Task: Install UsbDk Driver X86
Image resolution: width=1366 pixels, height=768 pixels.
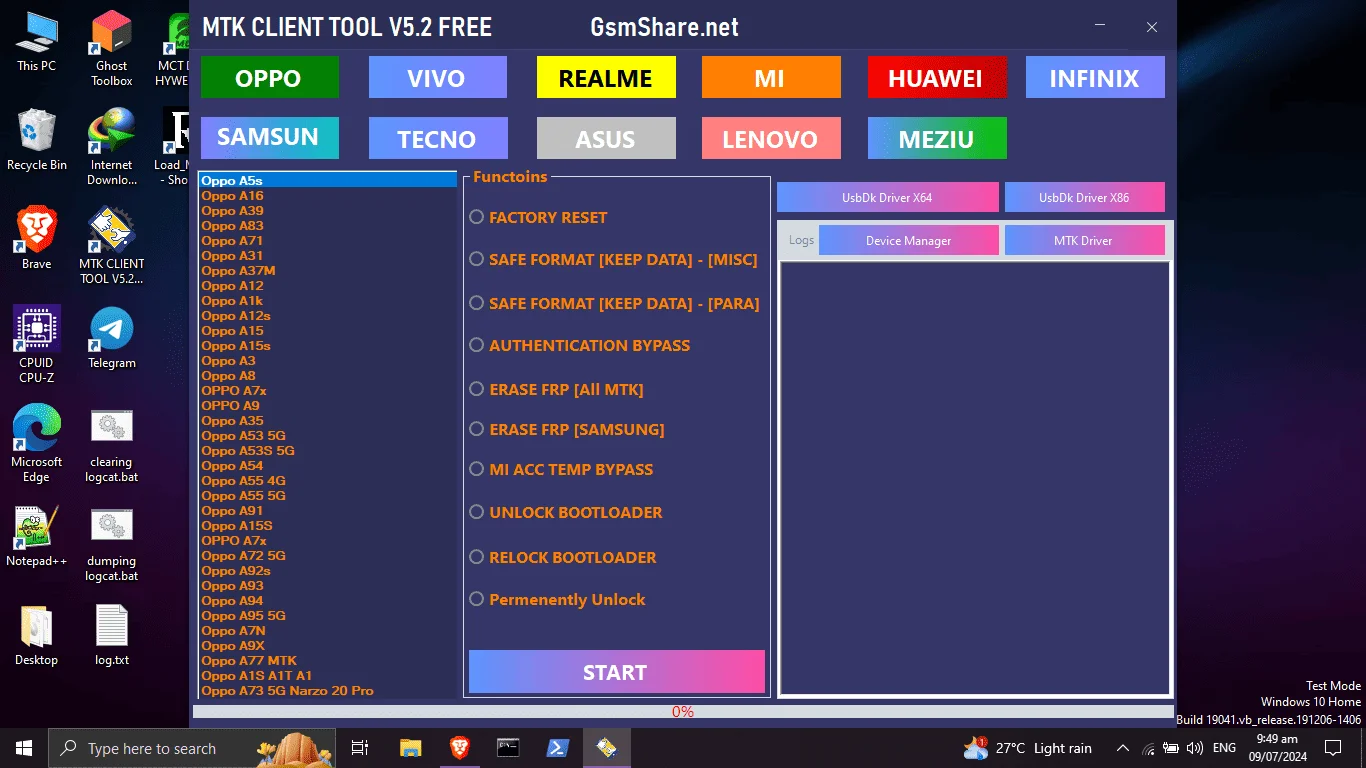Action: 1085,197
